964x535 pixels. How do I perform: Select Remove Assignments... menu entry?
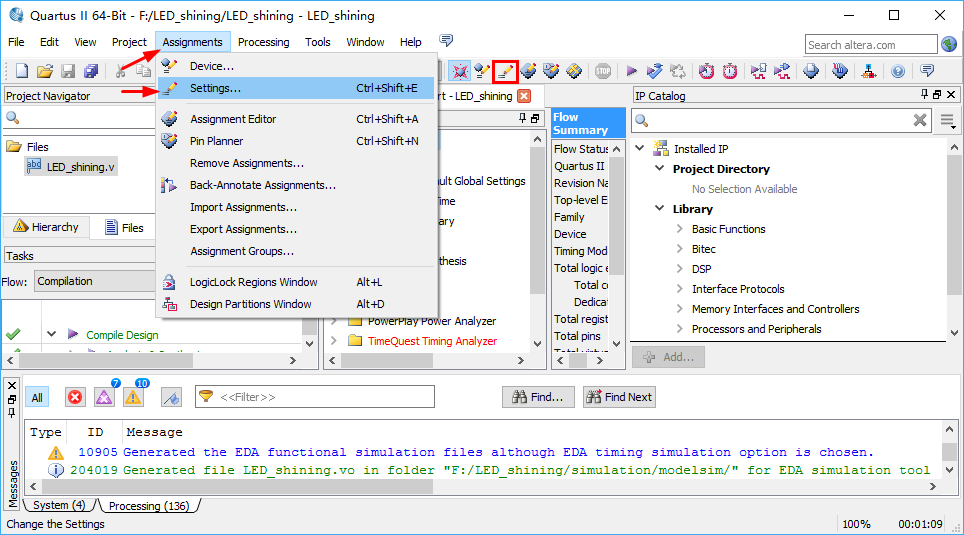(296, 163)
